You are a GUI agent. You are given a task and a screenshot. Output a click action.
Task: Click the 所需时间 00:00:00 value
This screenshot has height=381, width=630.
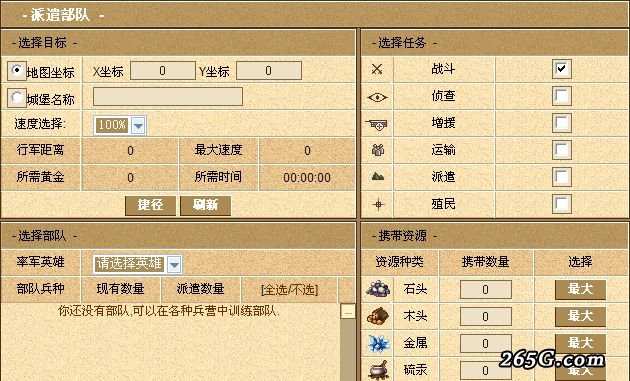tap(307, 178)
